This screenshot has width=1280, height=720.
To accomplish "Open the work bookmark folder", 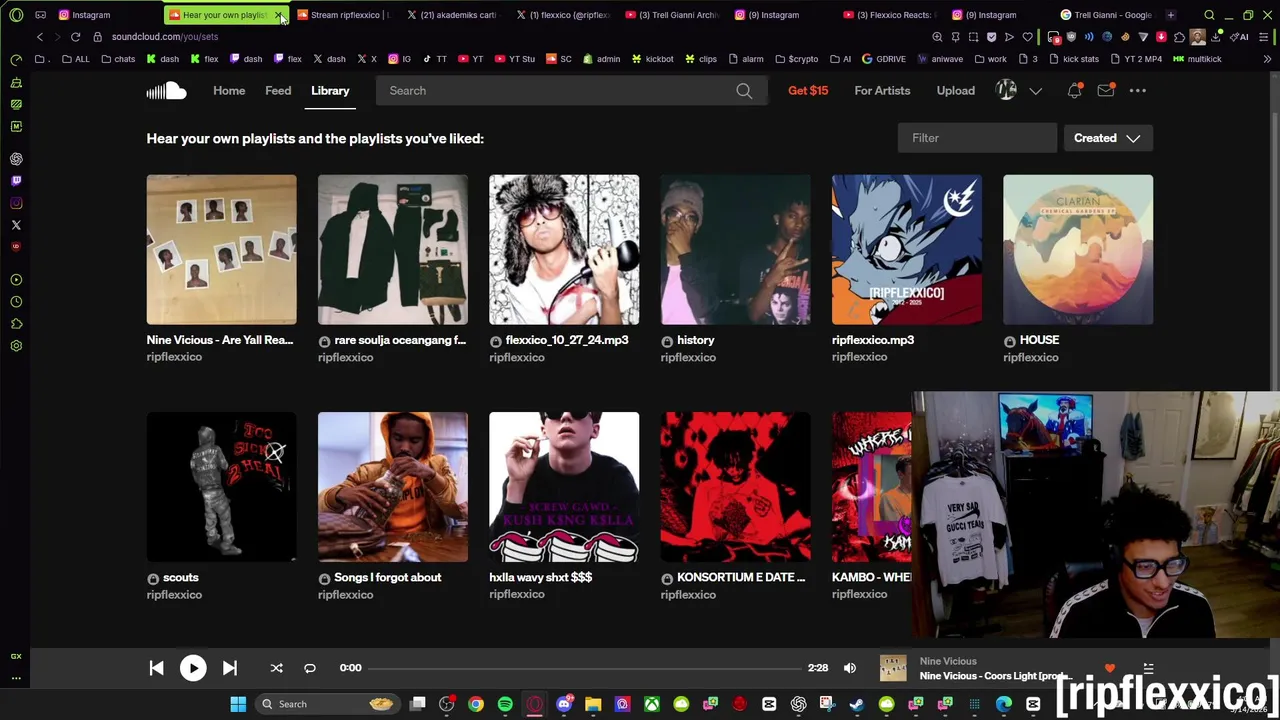I will pyautogui.click(x=990, y=59).
